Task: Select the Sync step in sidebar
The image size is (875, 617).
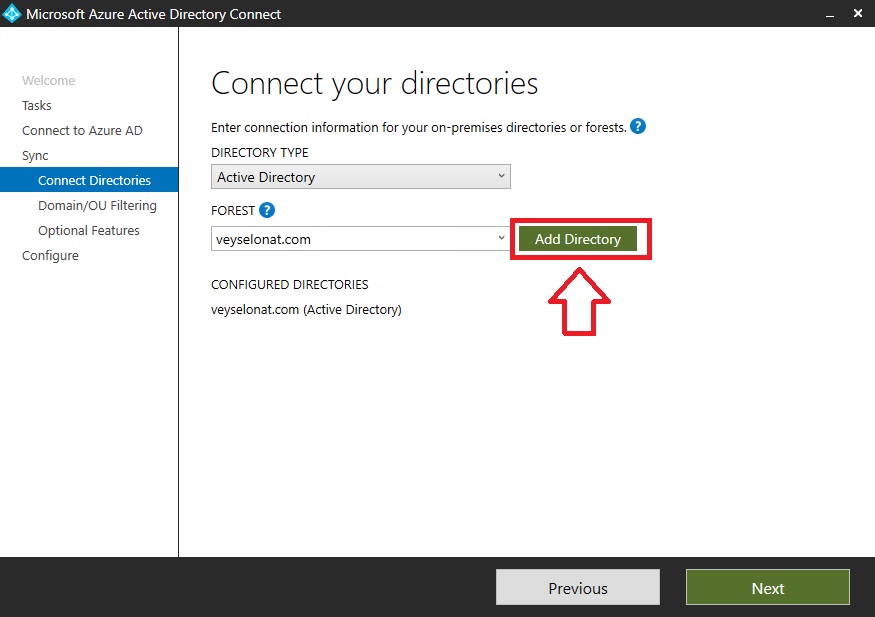Action: click(x=35, y=156)
